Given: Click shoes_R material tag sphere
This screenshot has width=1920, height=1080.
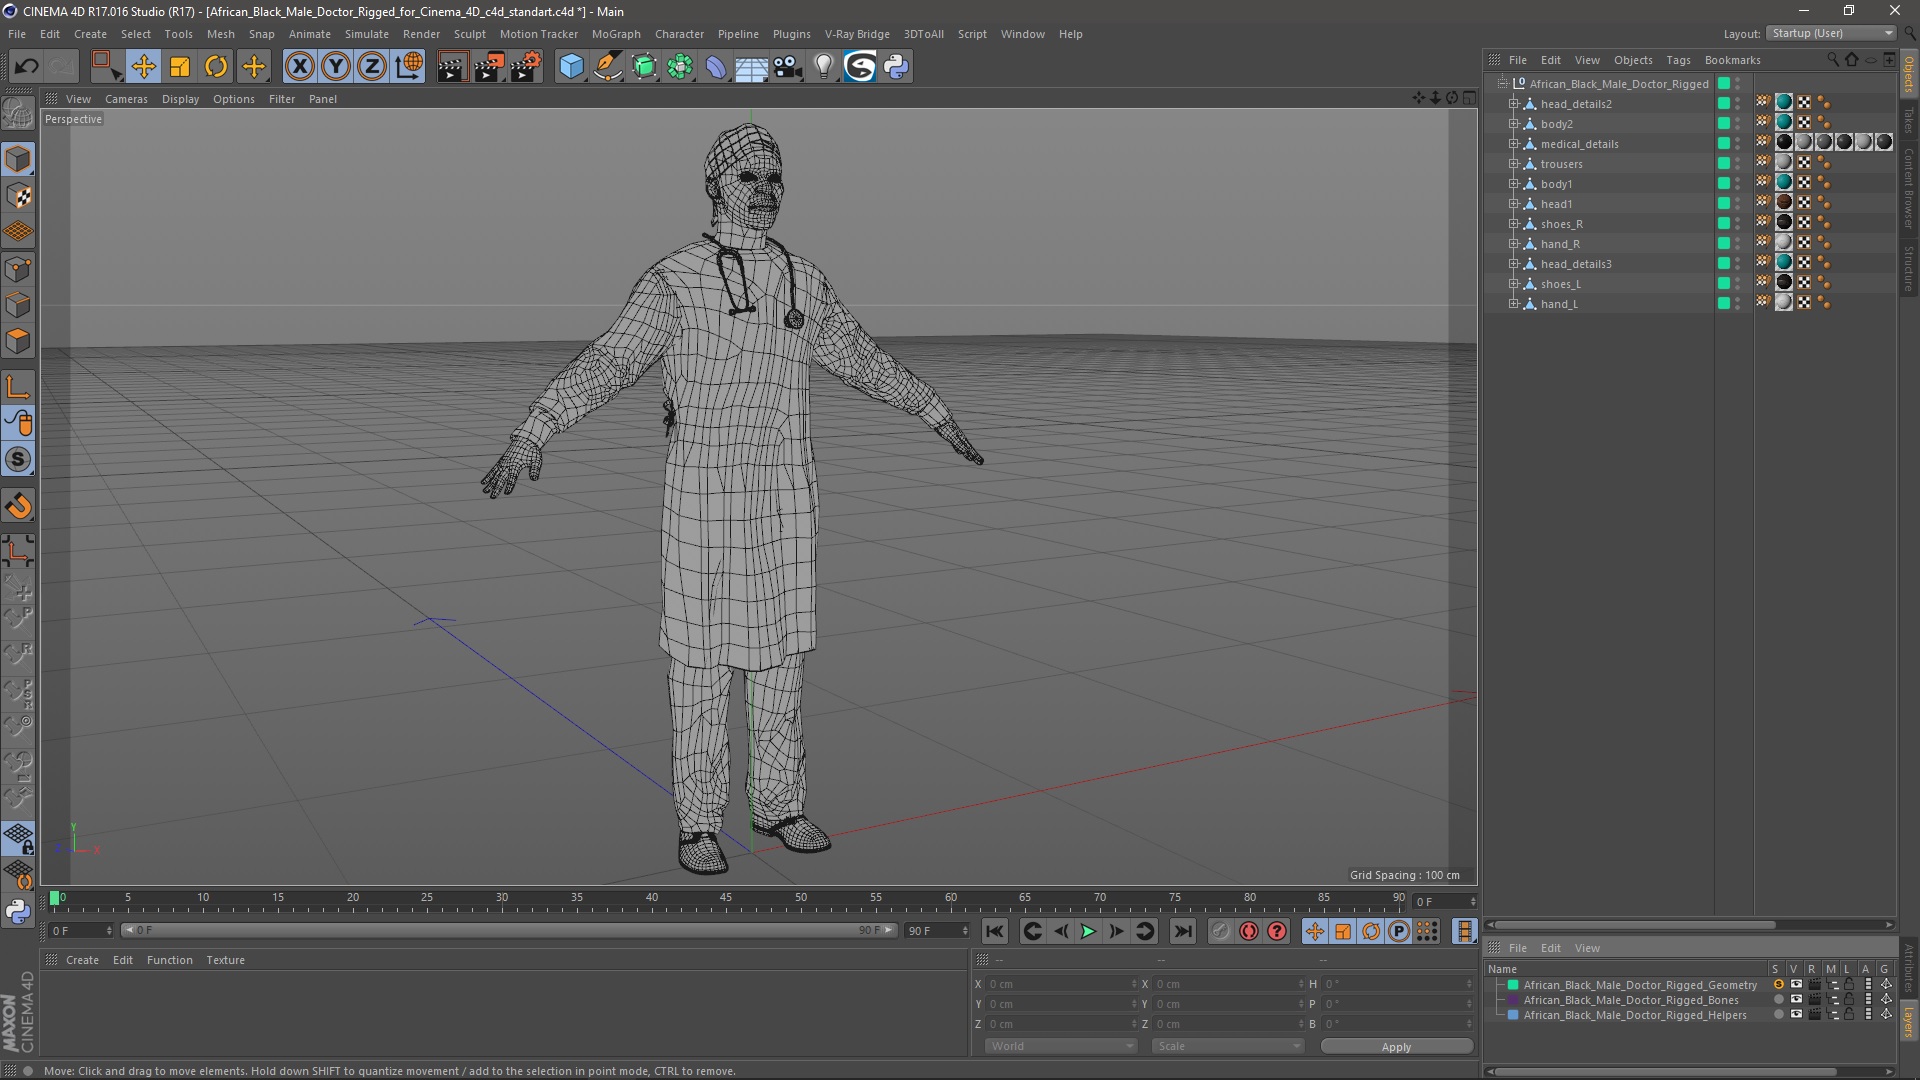Looking at the screenshot, I should pyautogui.click(x=1784, y=223).
